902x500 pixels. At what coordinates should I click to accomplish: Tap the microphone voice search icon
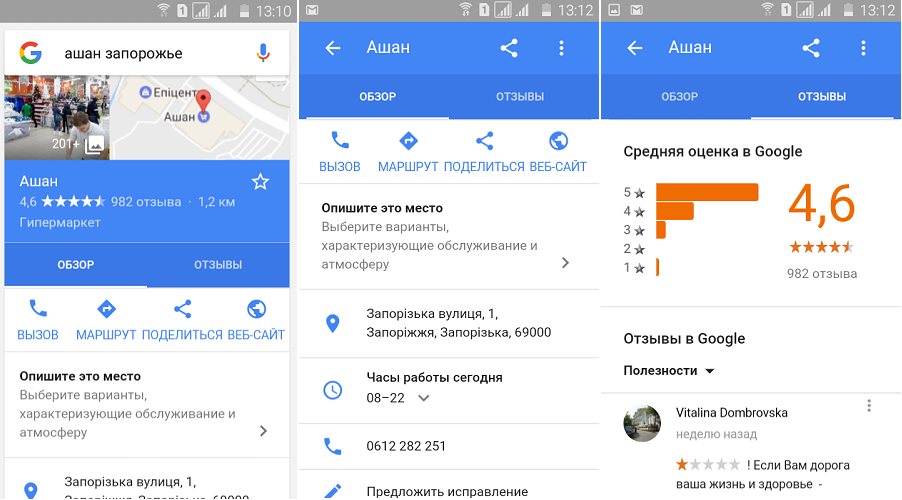coord(263,53)
